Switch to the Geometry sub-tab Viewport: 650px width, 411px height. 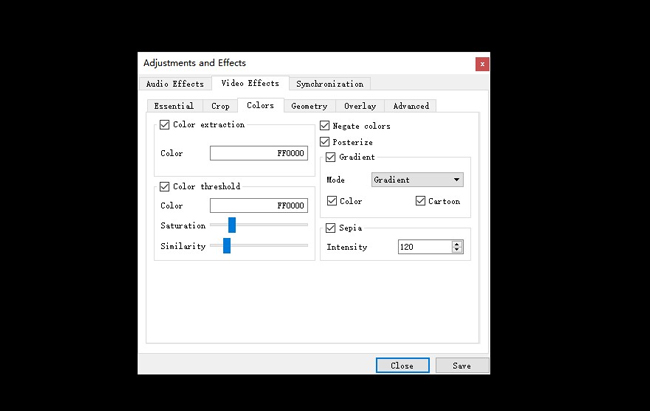pyautogui.click(x=309, y=106)
